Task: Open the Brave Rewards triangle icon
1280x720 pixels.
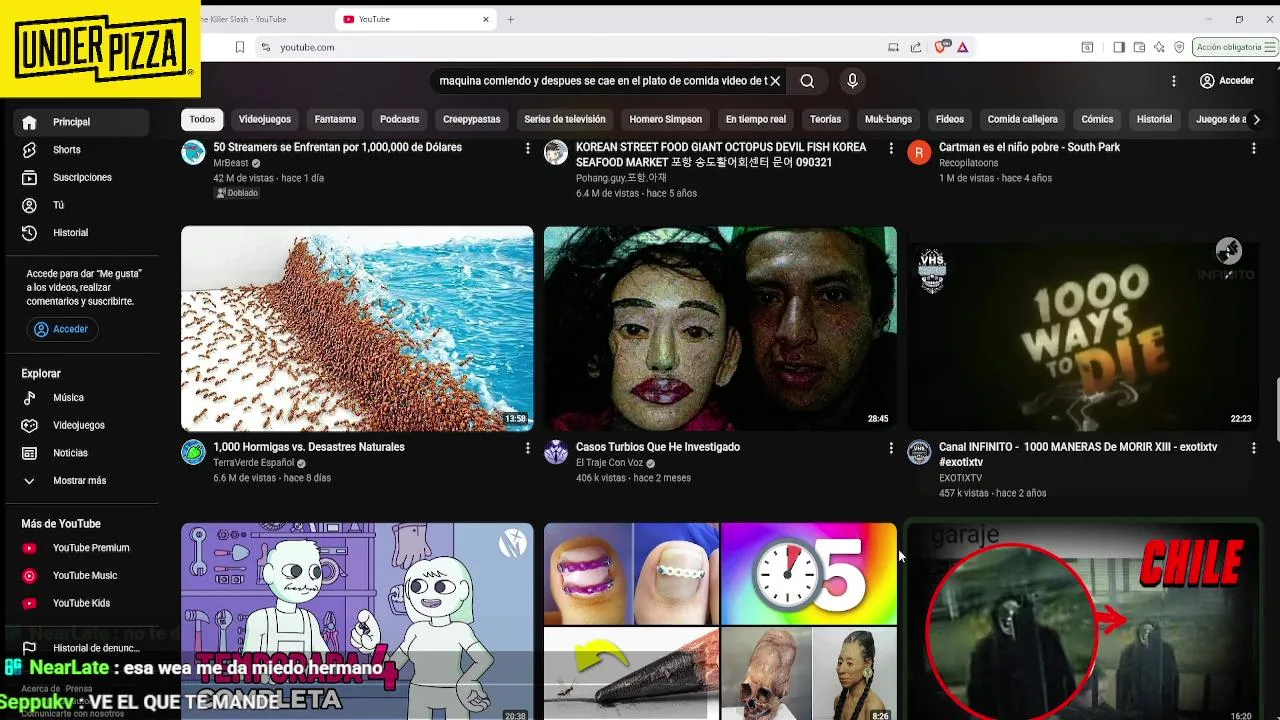Action: [x=962, y=47]
